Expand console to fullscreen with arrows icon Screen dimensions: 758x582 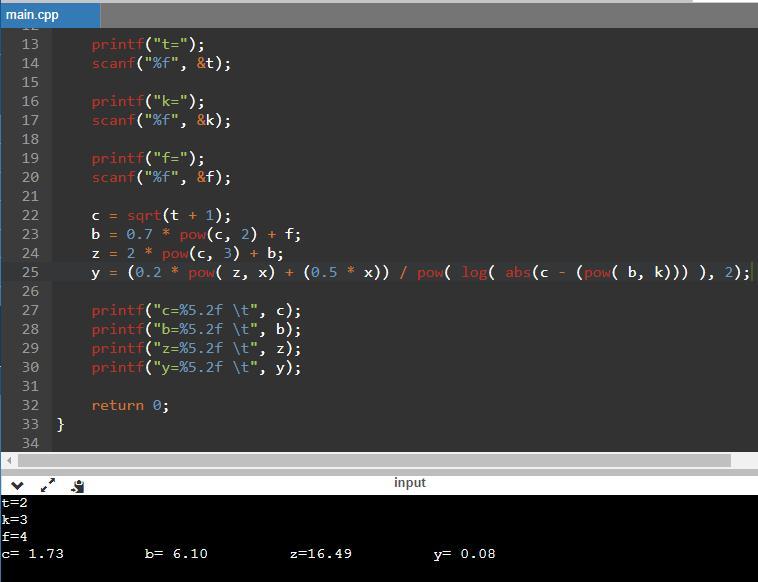(x=48, y=485)
